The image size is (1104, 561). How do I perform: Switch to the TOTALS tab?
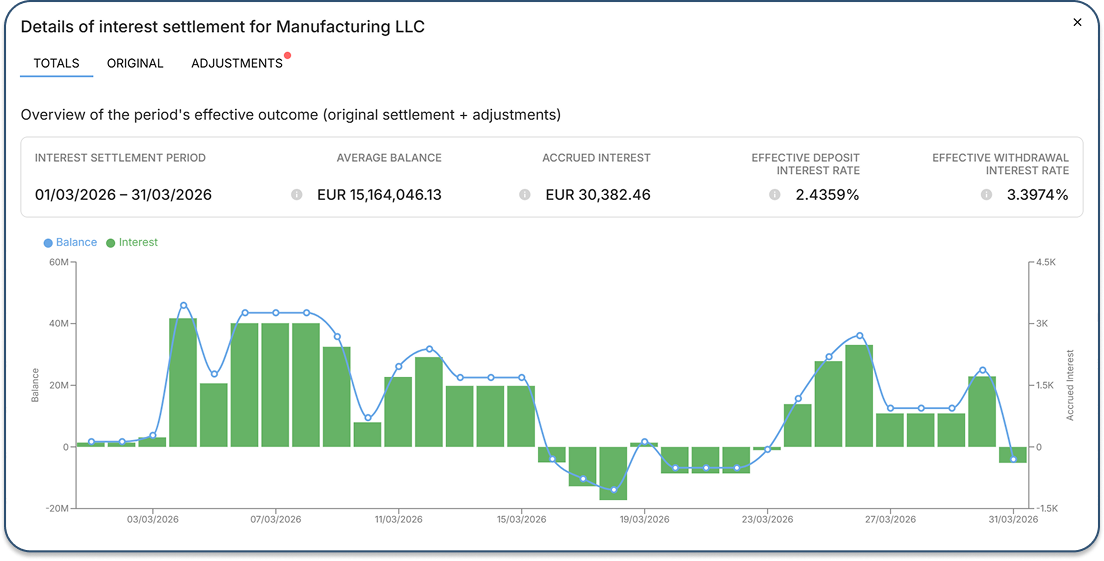(x=56, y=63)
